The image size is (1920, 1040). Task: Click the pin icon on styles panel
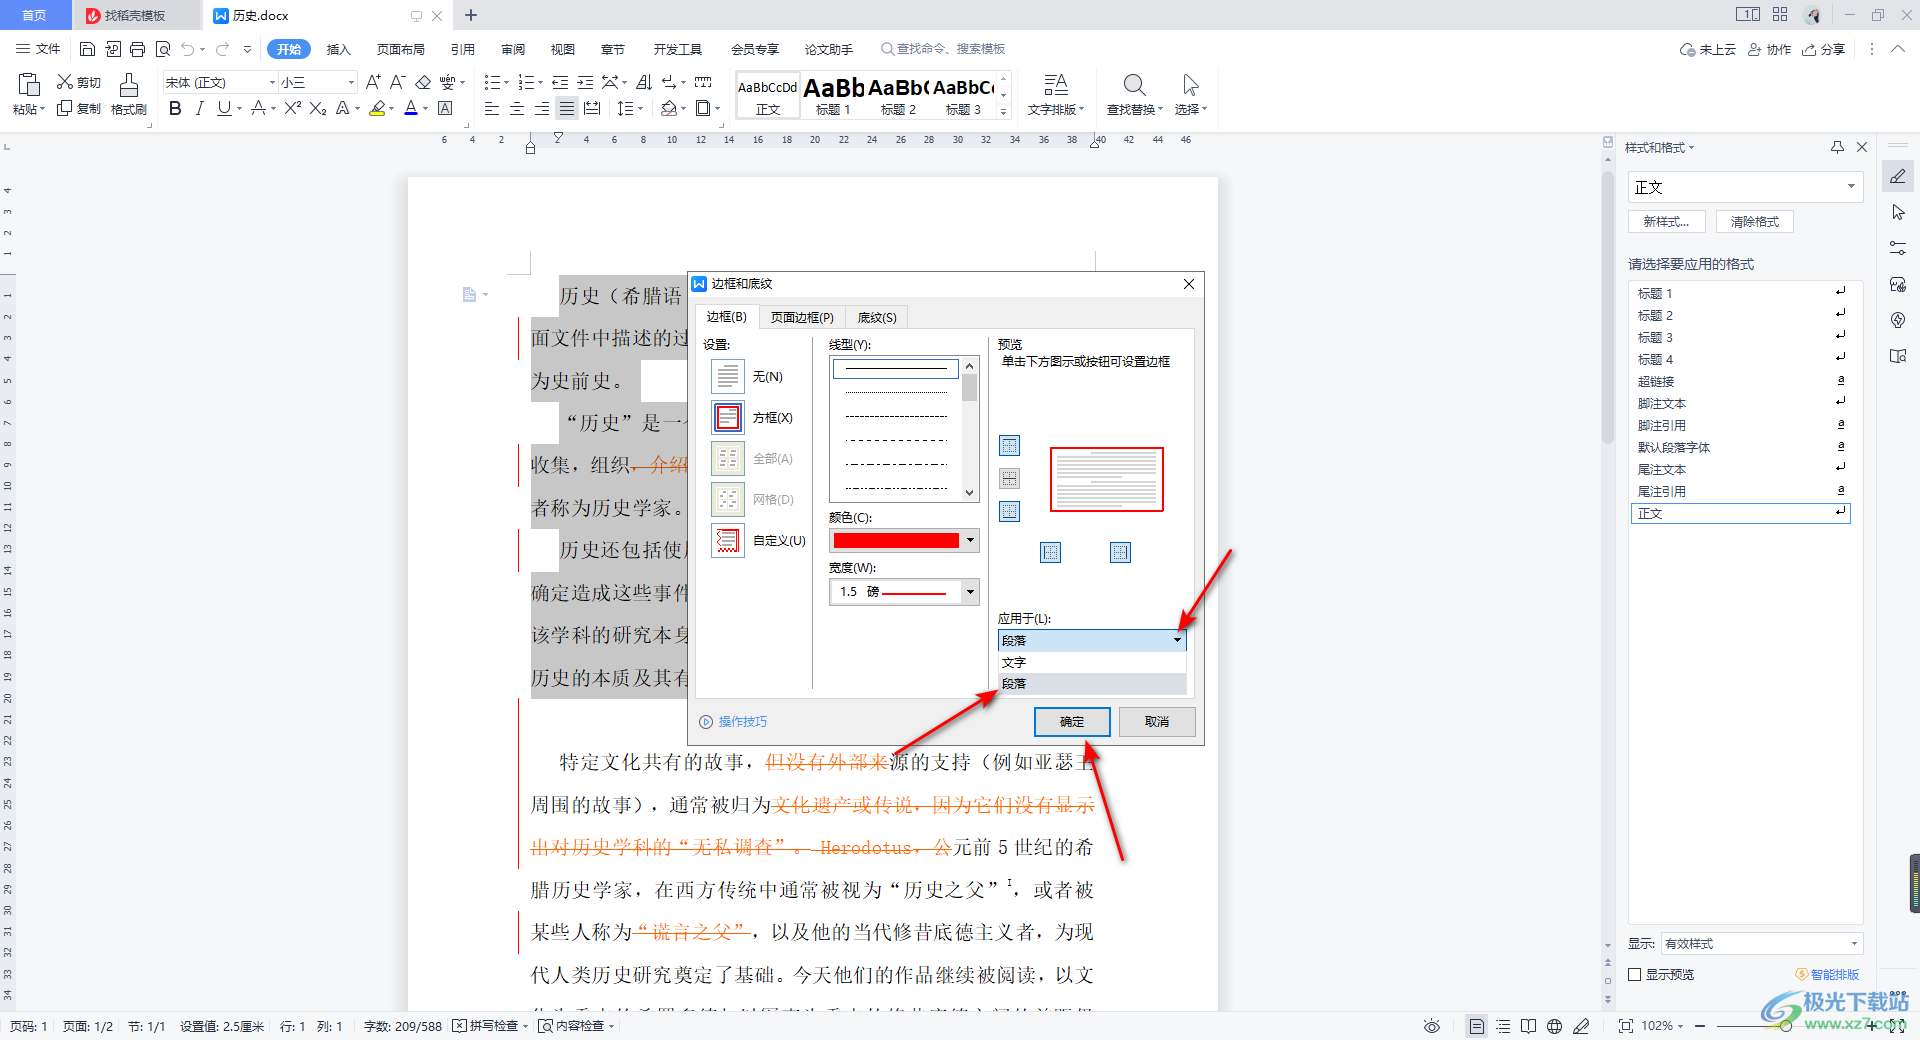tap(1837, 147)
